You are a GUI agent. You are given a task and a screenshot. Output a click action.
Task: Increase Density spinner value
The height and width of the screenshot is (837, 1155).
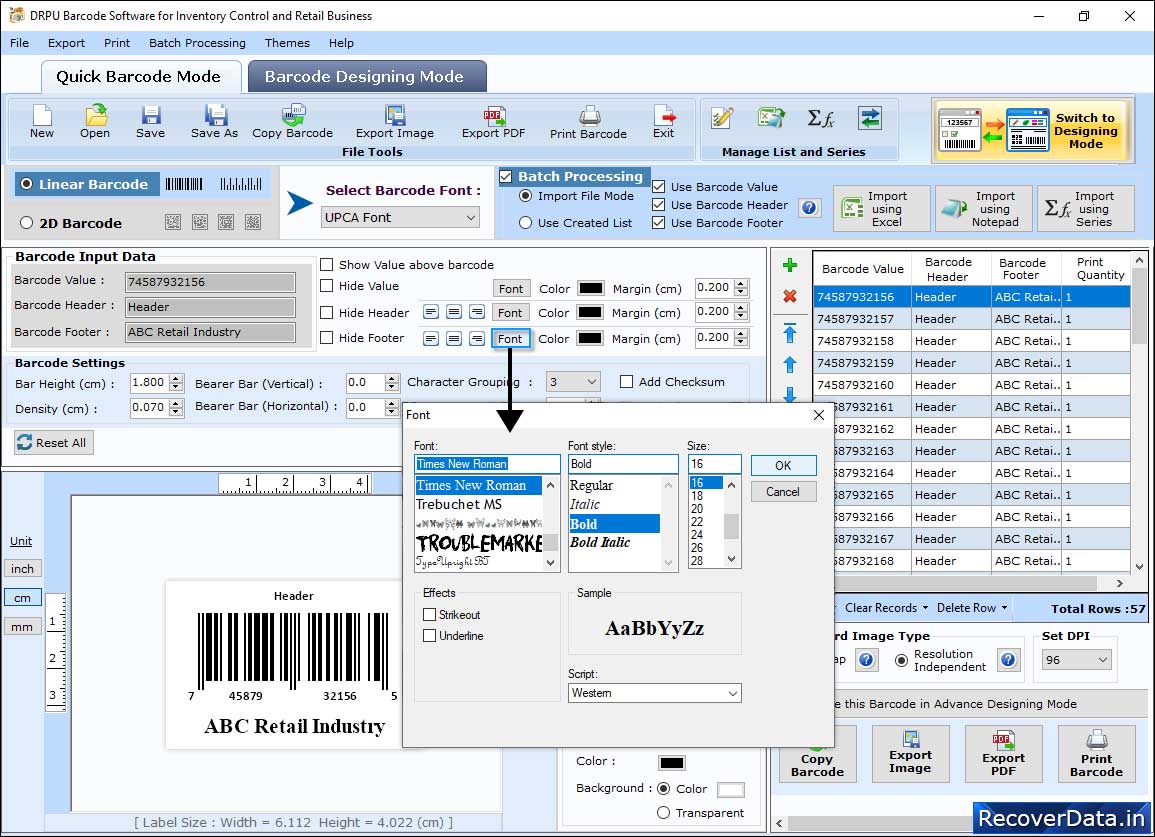click(175, 404)
